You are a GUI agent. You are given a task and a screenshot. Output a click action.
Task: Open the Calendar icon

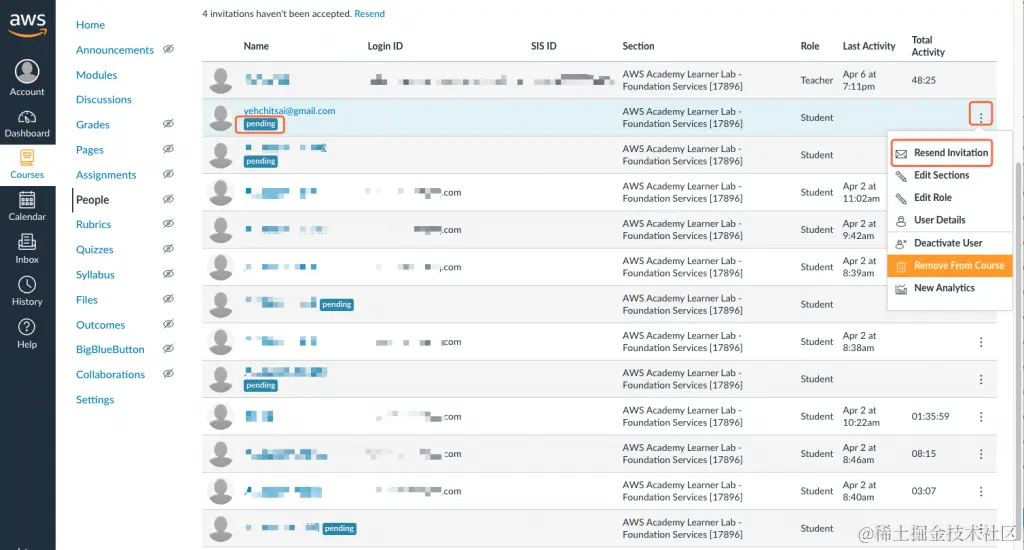(27, 199)
